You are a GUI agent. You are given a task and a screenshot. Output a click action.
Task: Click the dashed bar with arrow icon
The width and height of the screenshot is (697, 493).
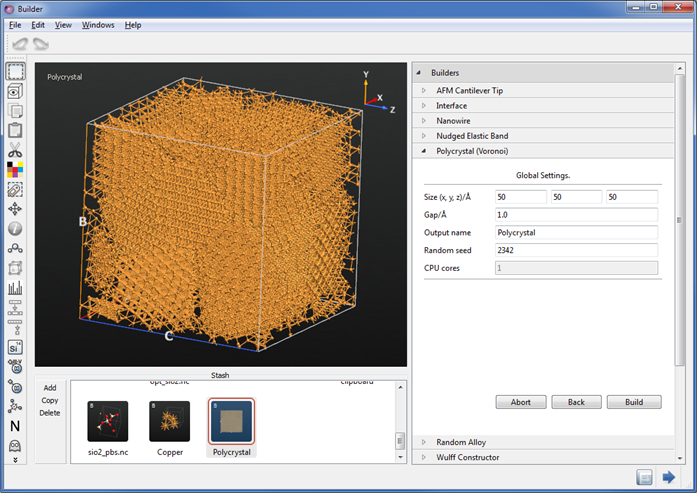click(x=15, y=327)
